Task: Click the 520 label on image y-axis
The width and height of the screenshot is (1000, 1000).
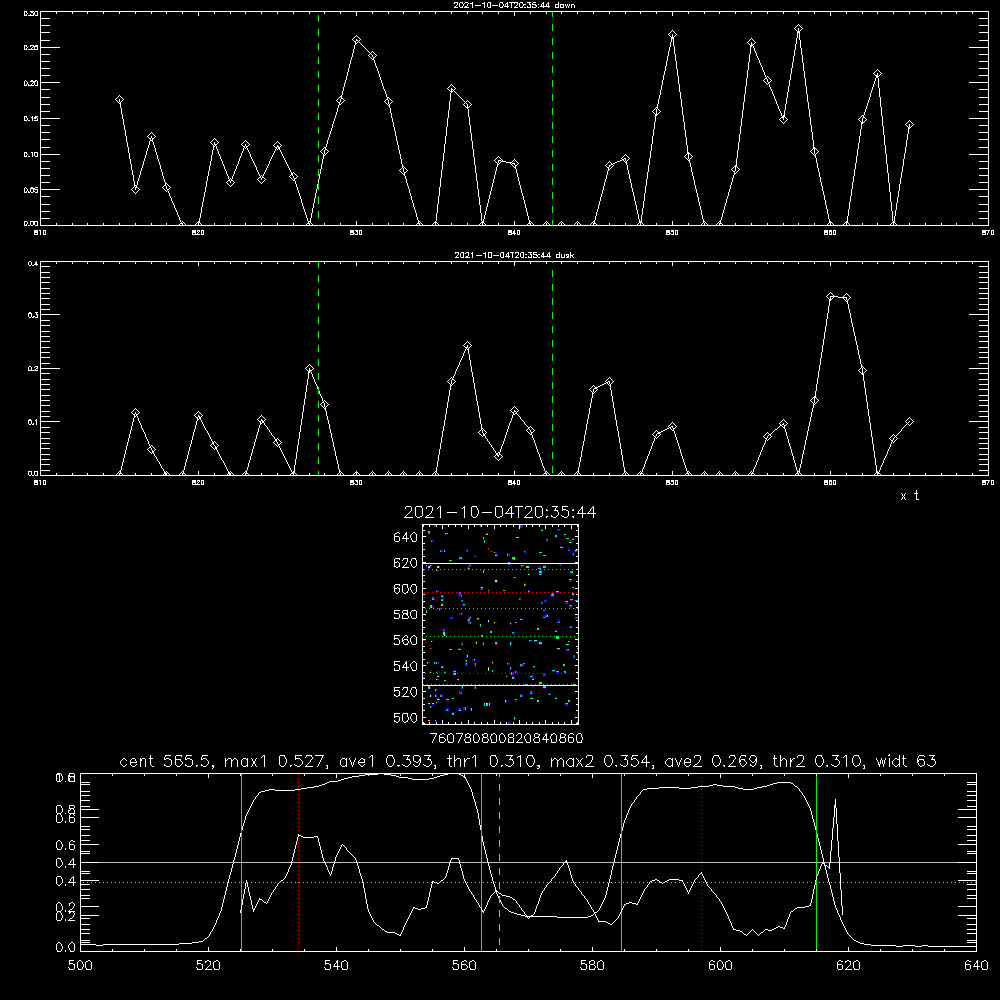Action: pyautogui.click(x=406, y=692)
